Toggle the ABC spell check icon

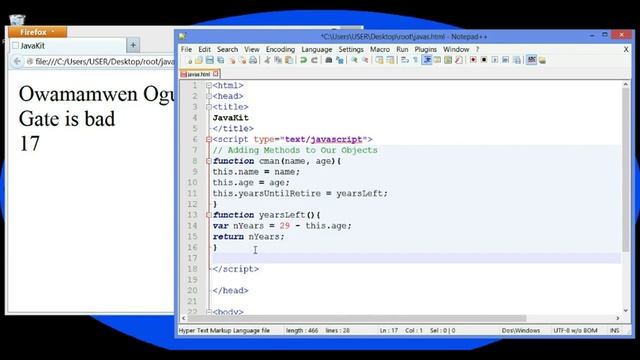point(531,60)
